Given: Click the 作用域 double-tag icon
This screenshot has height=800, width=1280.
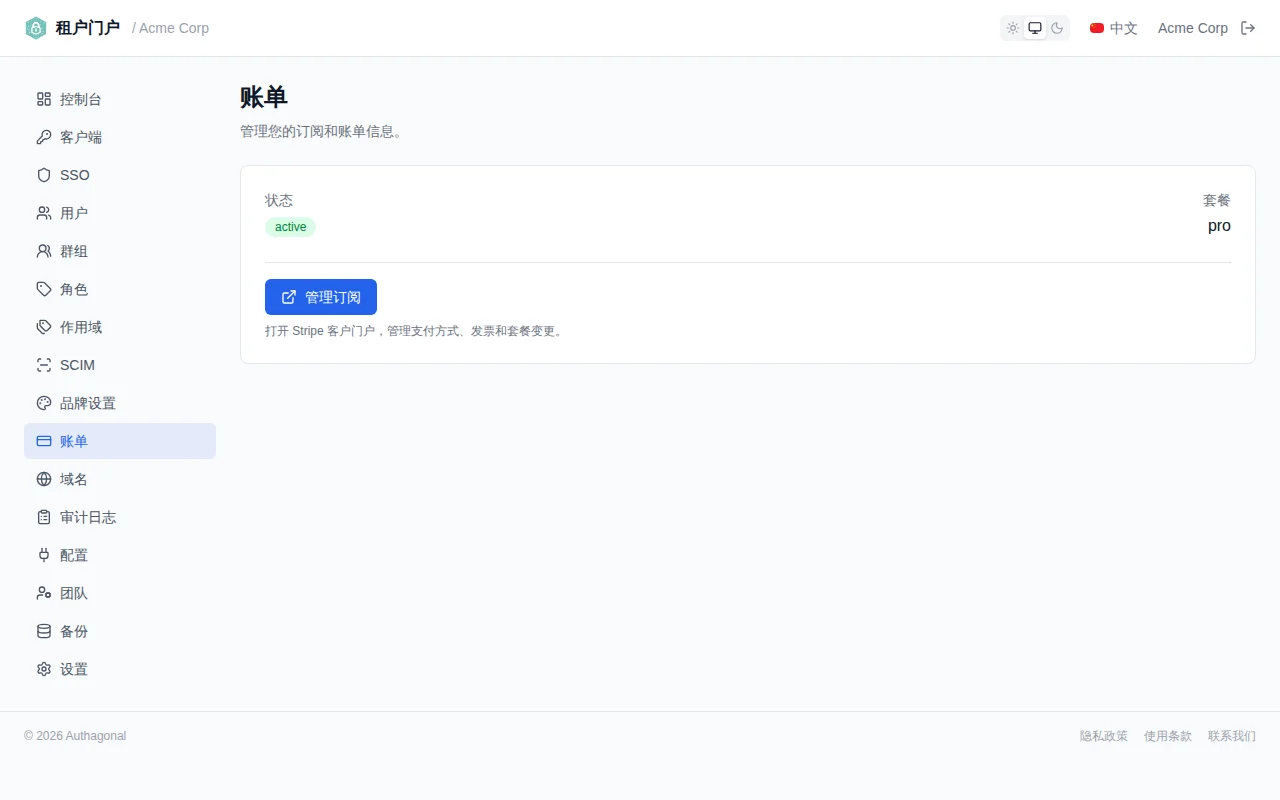Looking at the screenshot, I should [x=44, y=327].
